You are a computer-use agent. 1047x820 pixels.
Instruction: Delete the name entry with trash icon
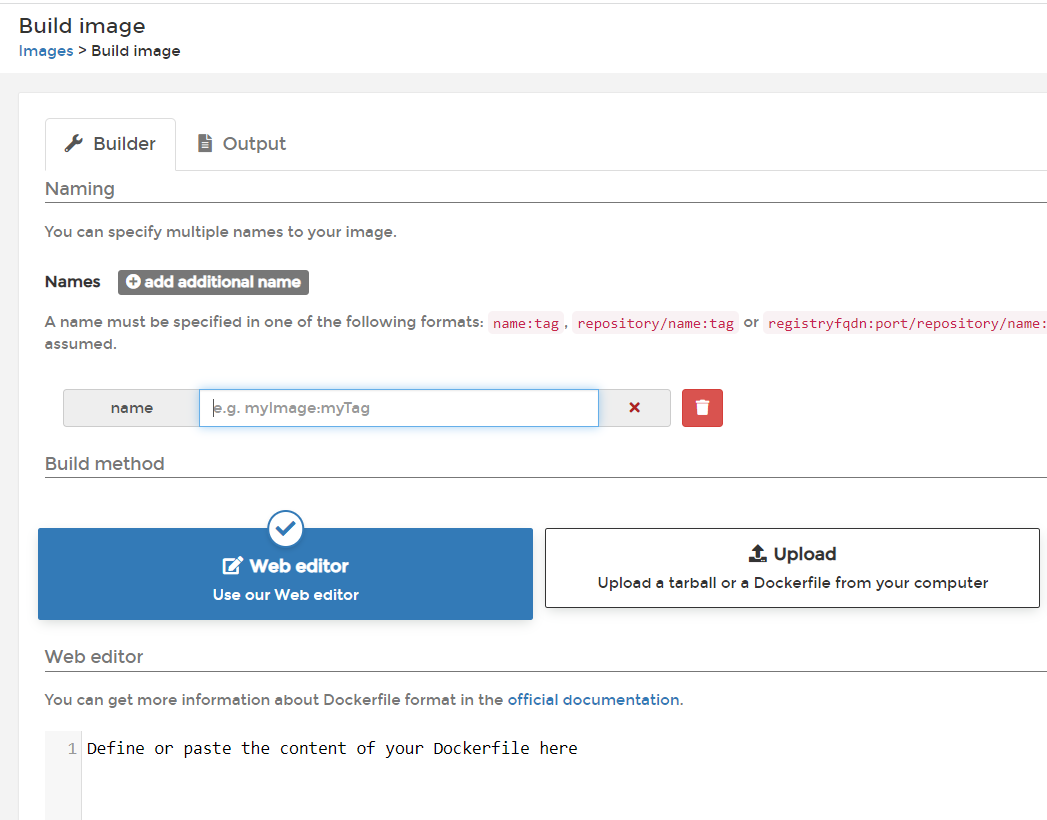point(702,408)
